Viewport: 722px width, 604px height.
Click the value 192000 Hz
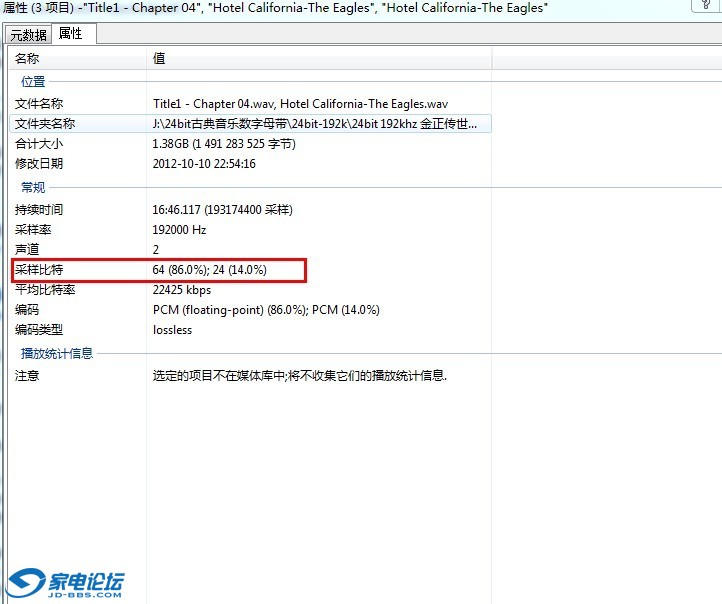click(x=179, y=229)
